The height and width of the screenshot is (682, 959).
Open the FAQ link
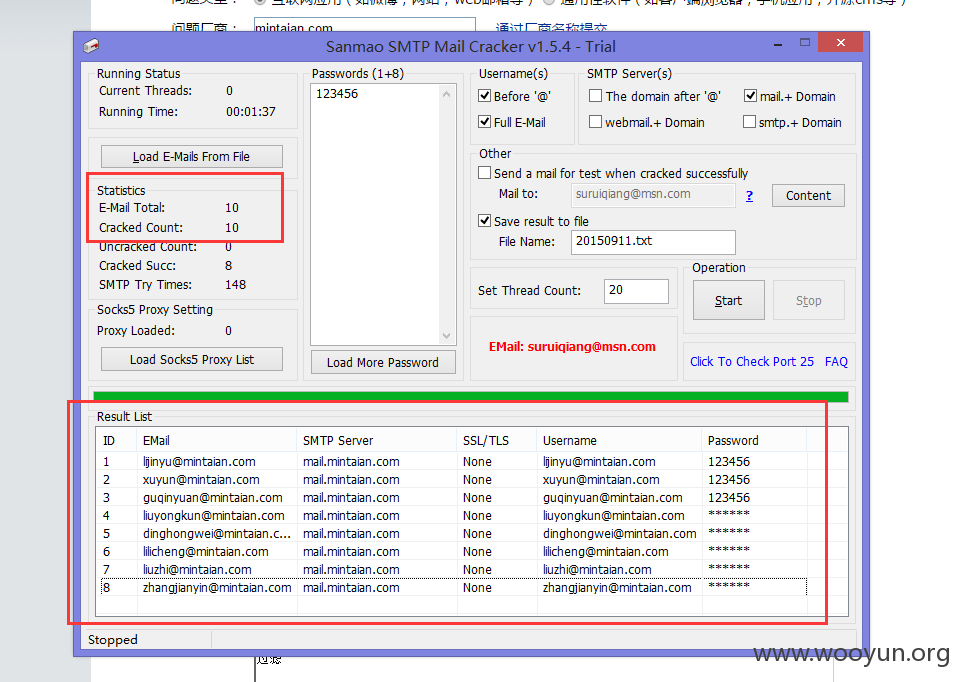click(x=836, y=361)
